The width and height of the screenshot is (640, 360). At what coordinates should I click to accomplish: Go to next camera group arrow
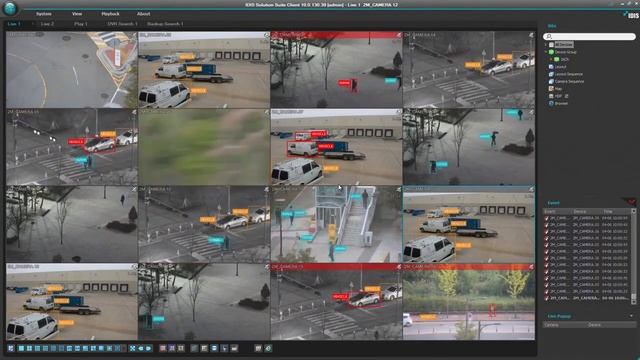149,348
